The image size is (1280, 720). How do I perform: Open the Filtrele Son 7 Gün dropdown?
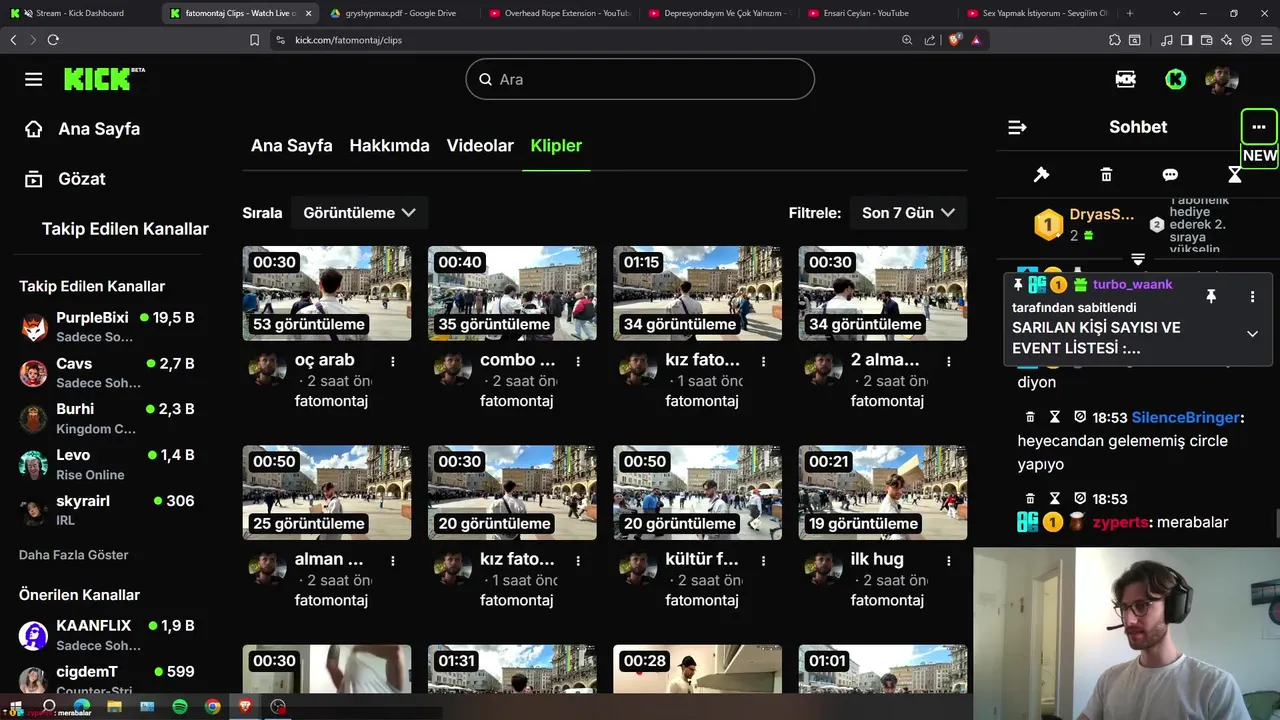[908, 213]
